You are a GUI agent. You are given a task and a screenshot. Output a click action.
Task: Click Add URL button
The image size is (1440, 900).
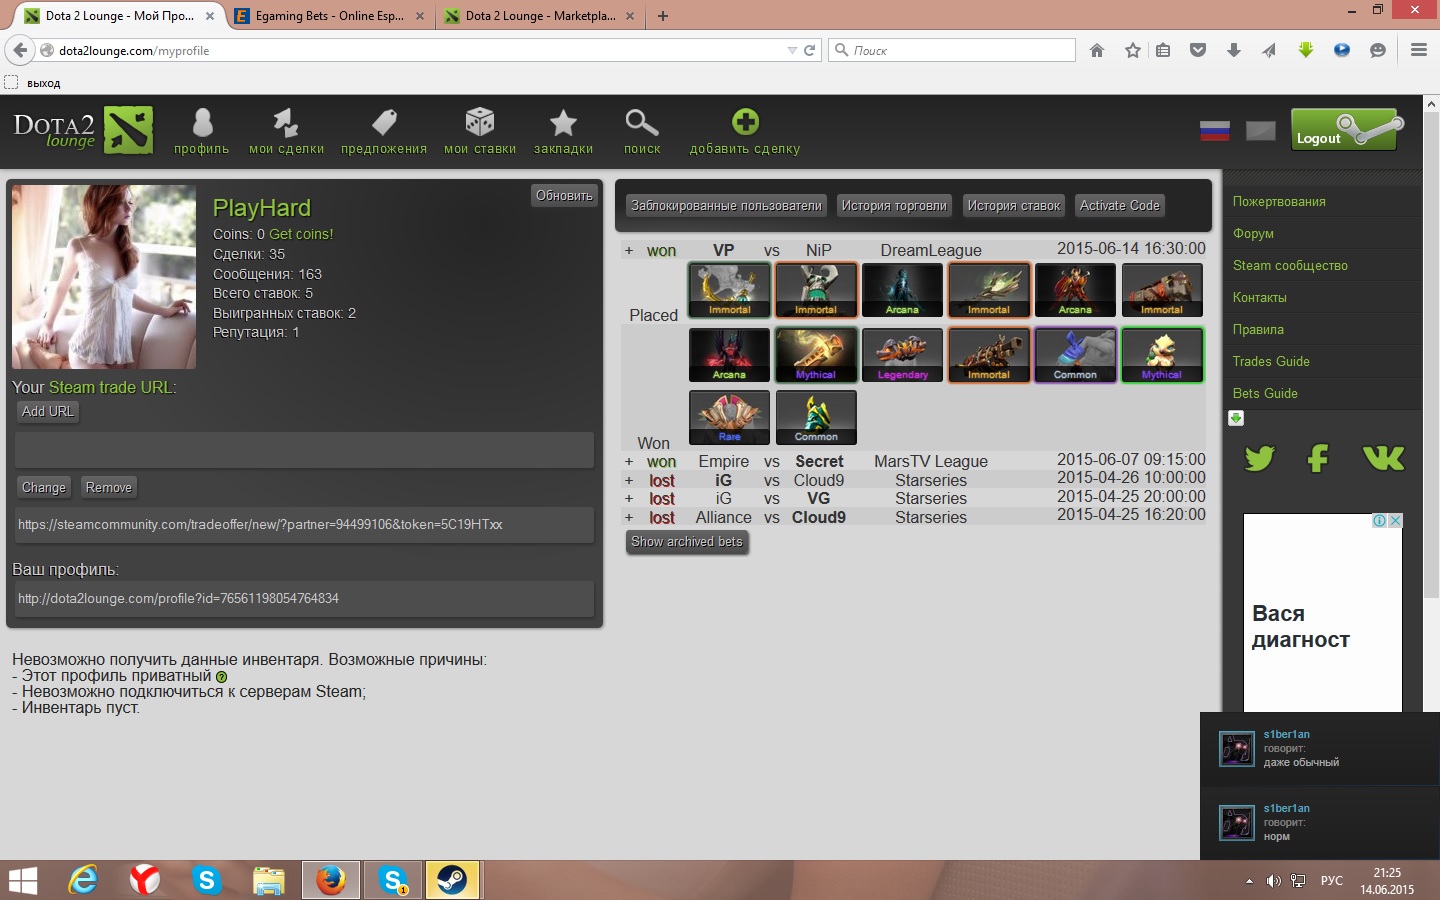pyautogui.click(x=47, y=412)
